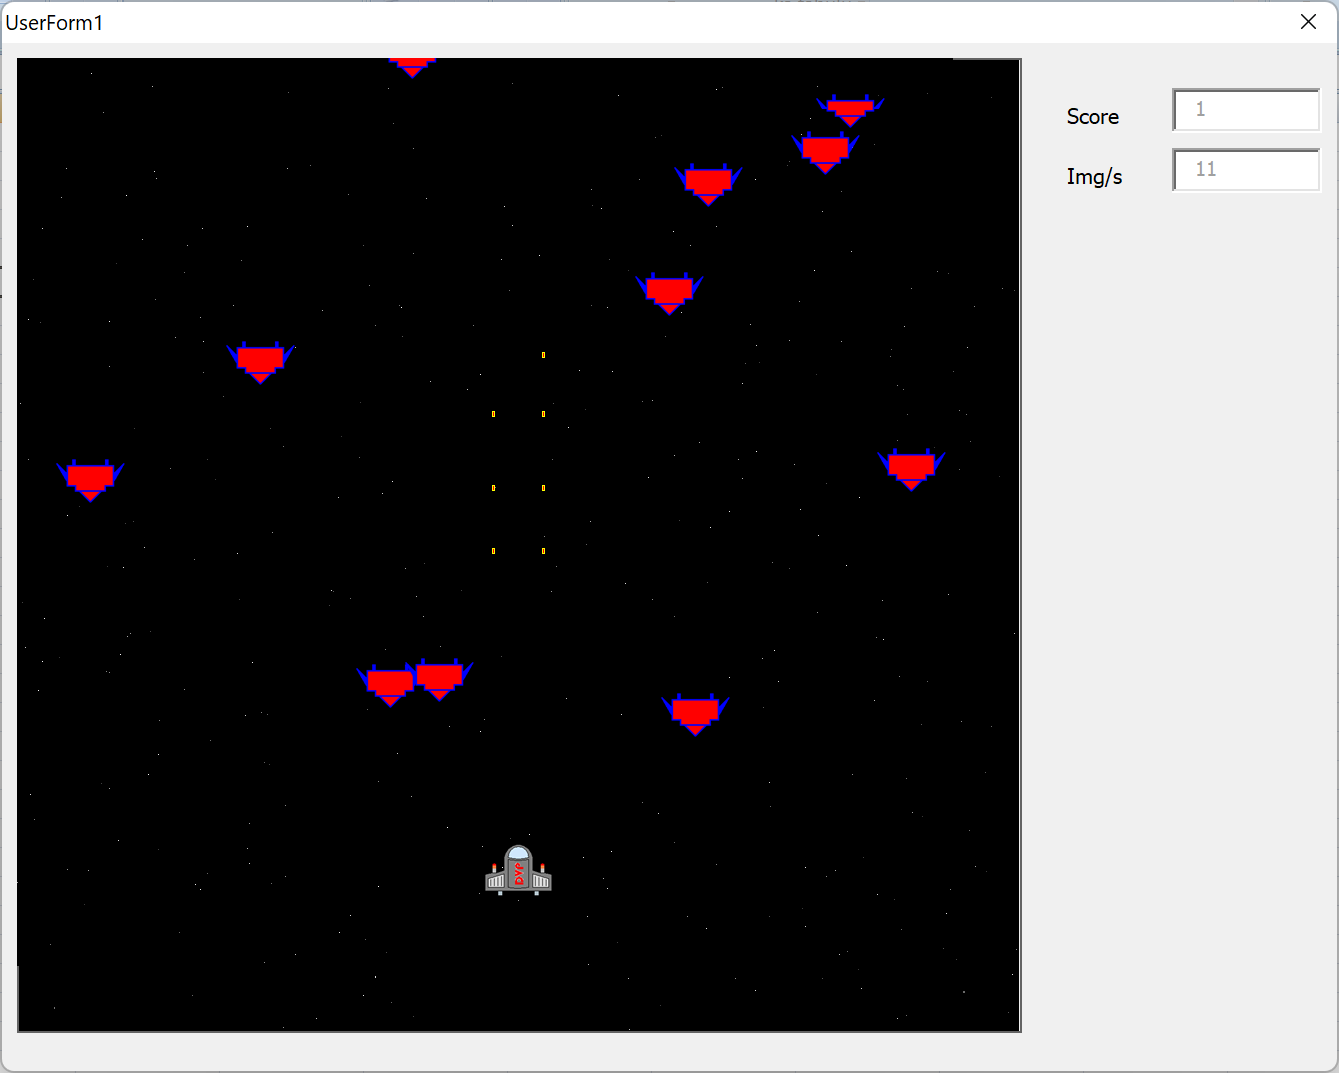Click the Score label
The image size is (1339, 1073).
(1092, 117)
